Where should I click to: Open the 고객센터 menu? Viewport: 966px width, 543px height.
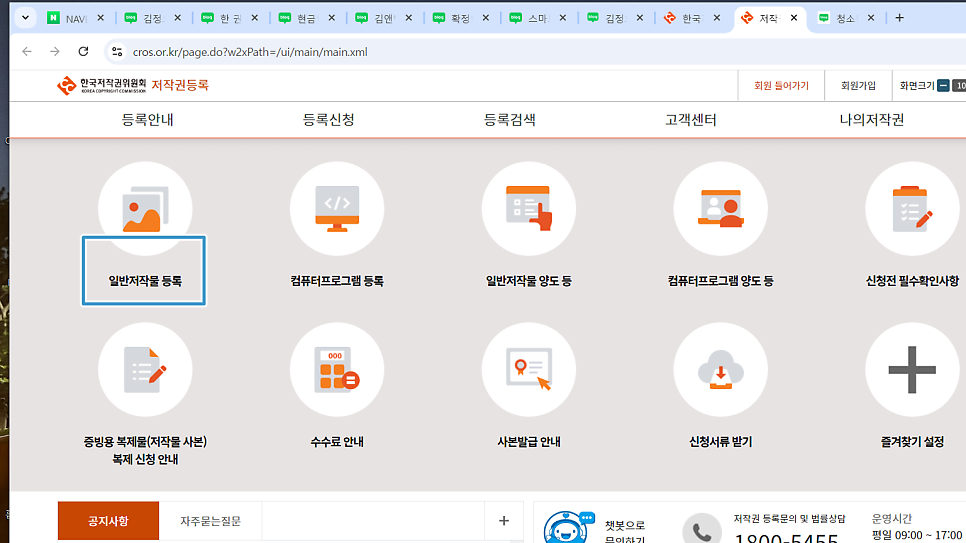pos(691,120)
